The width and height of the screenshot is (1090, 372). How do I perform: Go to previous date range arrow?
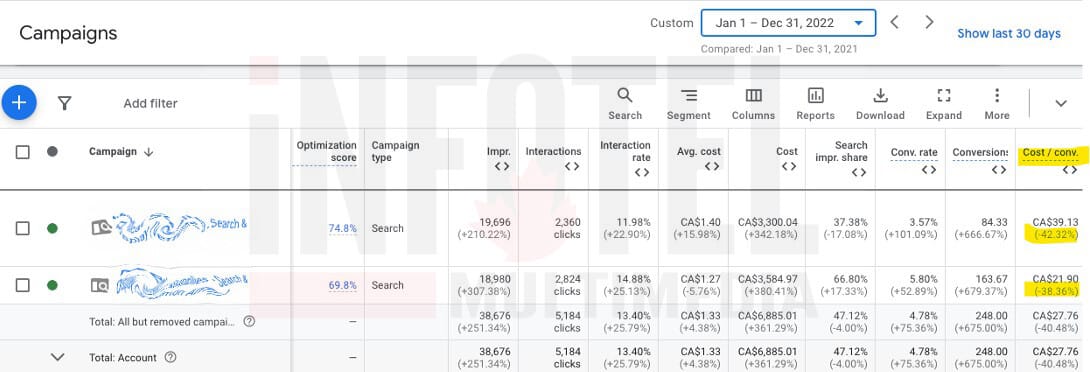coord(895,22)
